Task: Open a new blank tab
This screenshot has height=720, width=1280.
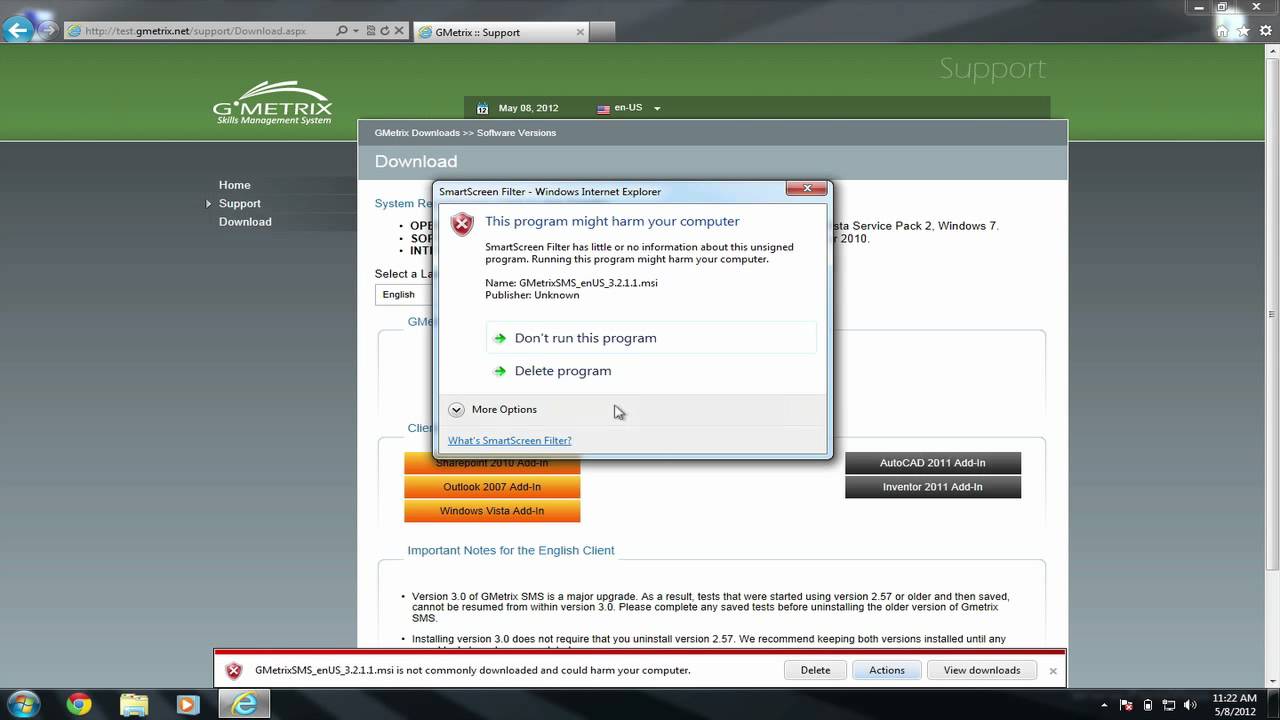Action: 601,32
